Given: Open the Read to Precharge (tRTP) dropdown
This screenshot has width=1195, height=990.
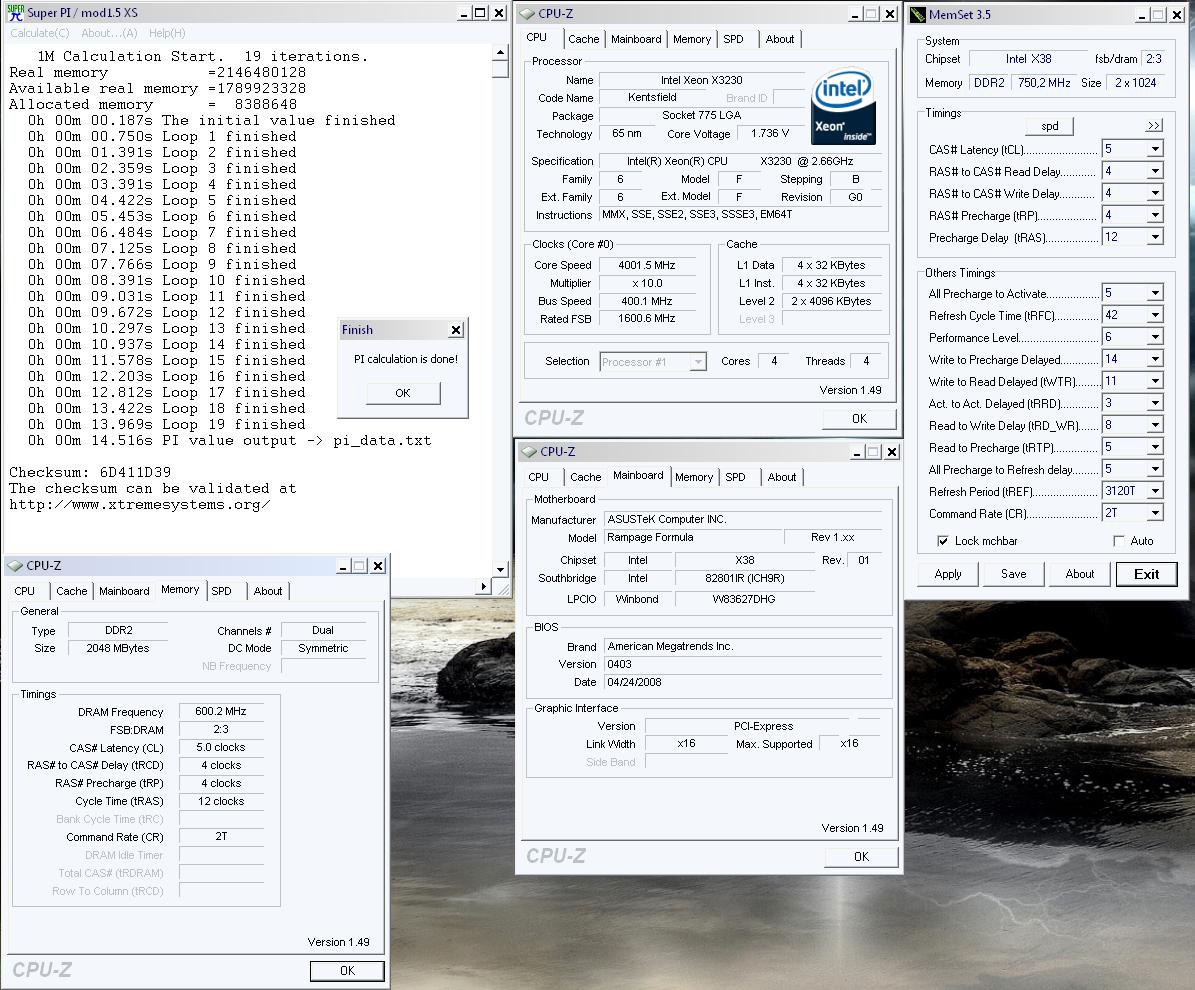Looking at the screenshot, I should coord(1155,447).
